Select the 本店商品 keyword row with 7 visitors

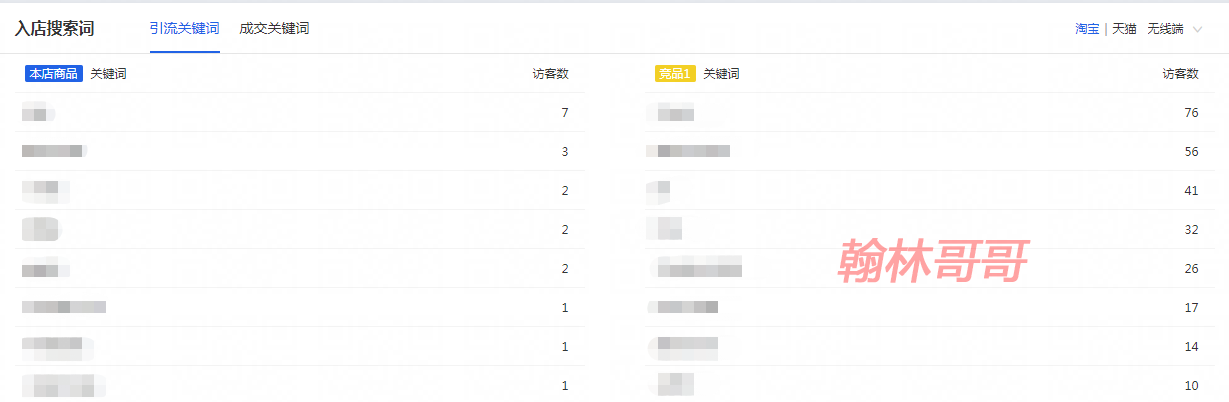300,113
